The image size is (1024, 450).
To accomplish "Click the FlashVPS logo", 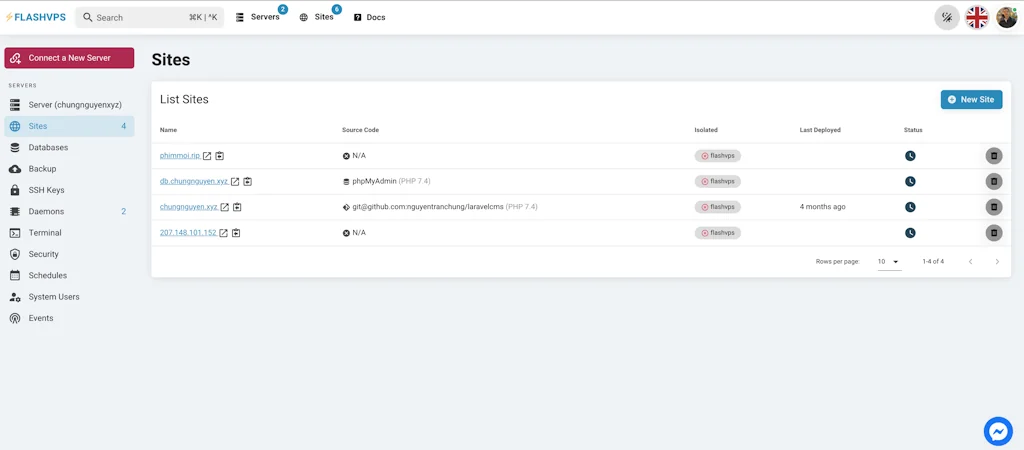I will (35, 18).
